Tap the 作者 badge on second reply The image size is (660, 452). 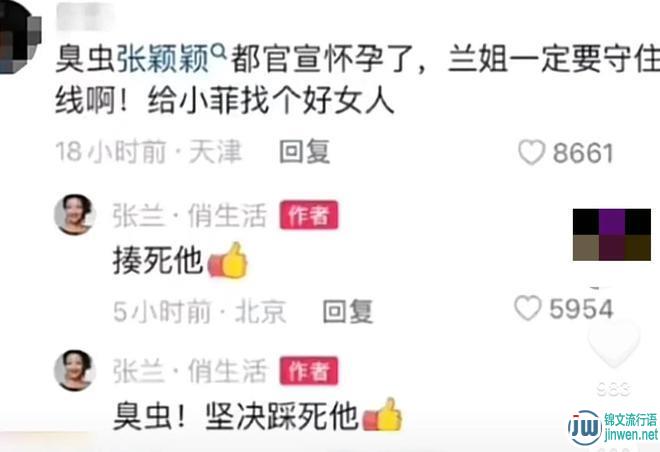[309, 371]
